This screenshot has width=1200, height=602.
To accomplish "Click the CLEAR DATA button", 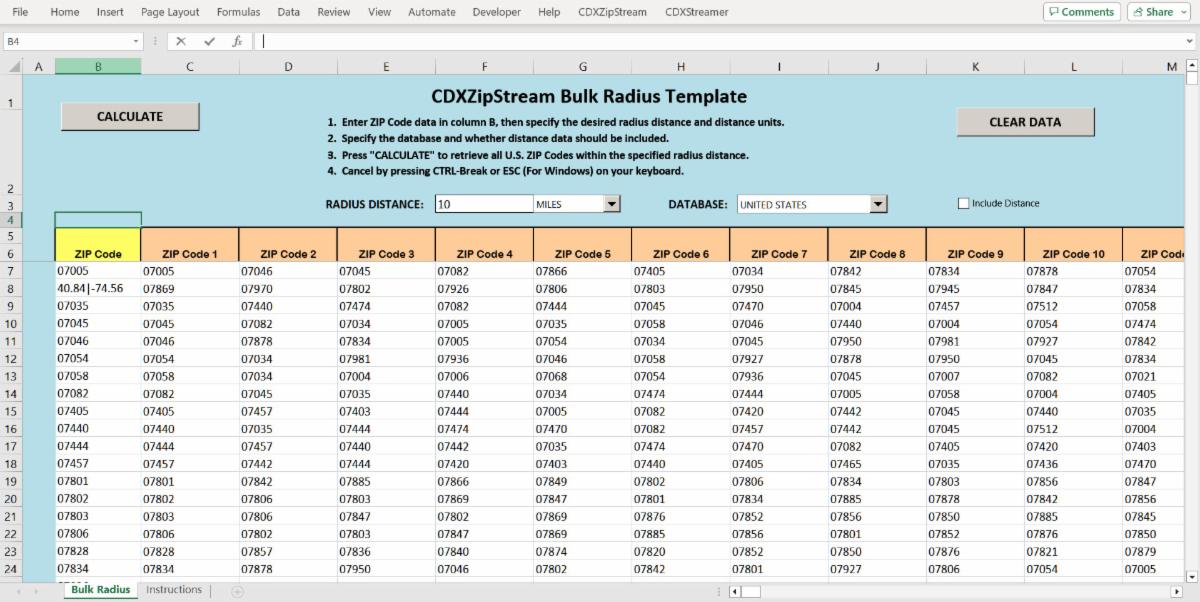I will click(1025, 122).
